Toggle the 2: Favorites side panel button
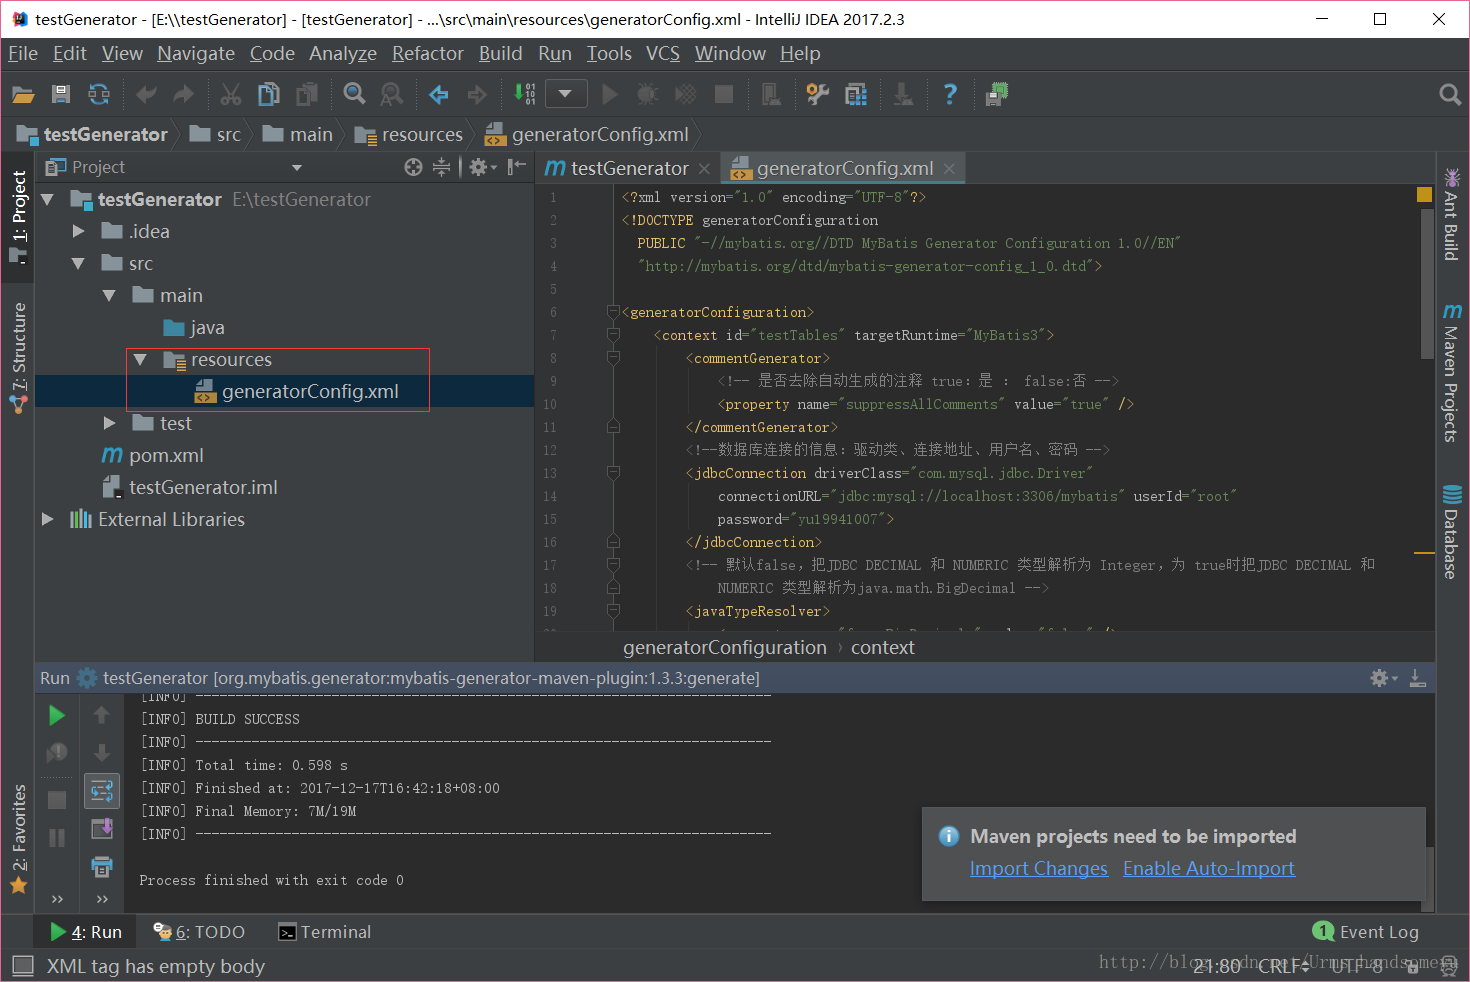The height and width of the screenshot is (982, 1470). pos(18,838)
